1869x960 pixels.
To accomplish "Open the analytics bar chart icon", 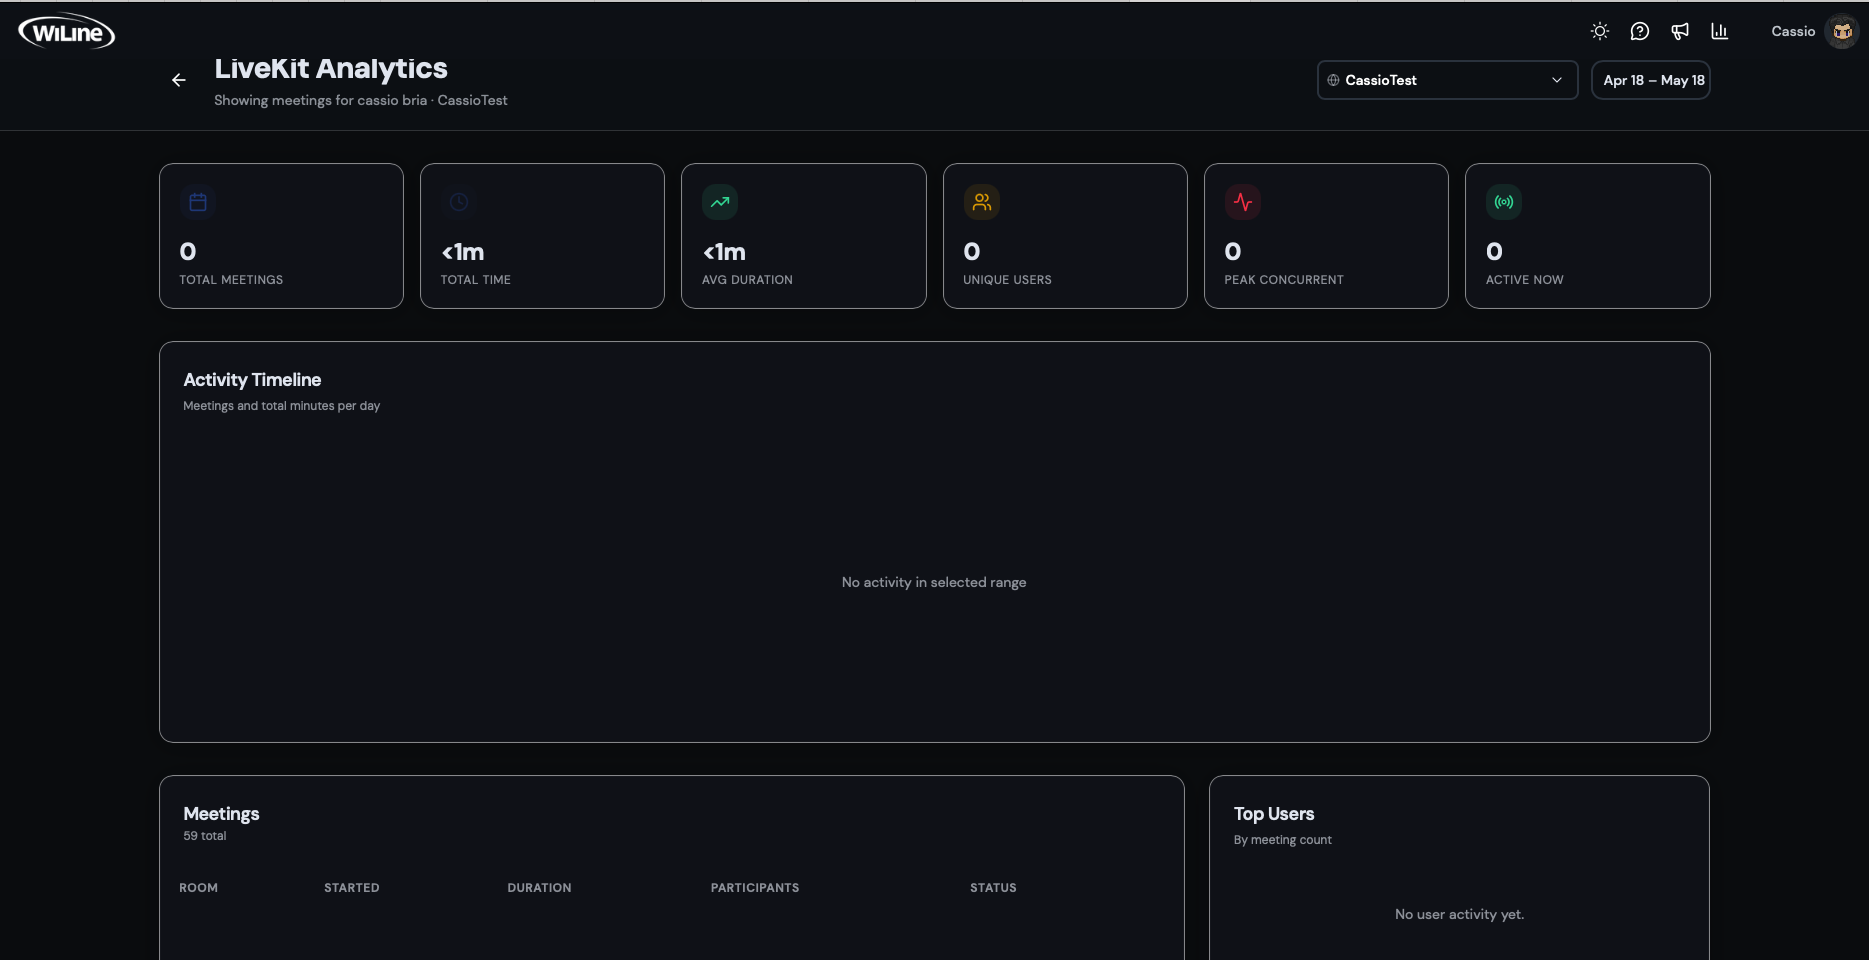I will click(x=1720, y=31).
